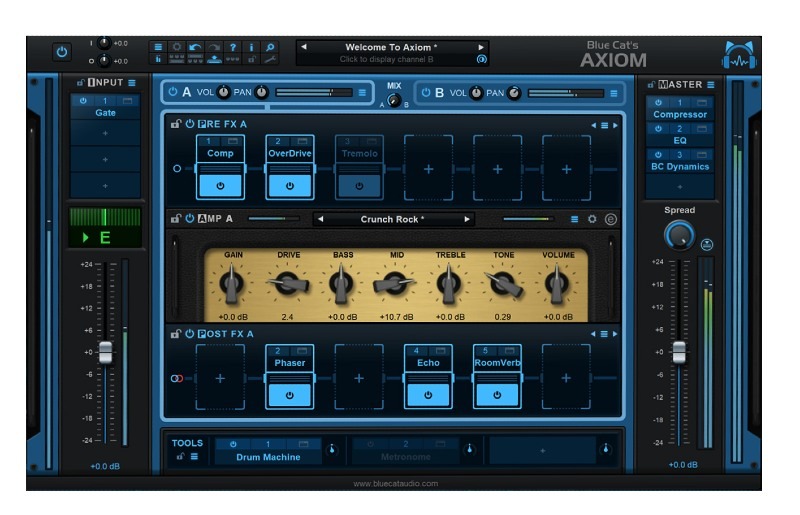Click the A/B MIX knob
Image resolution: width=800 pixels, height=515 pixels.
click(394, 101)
